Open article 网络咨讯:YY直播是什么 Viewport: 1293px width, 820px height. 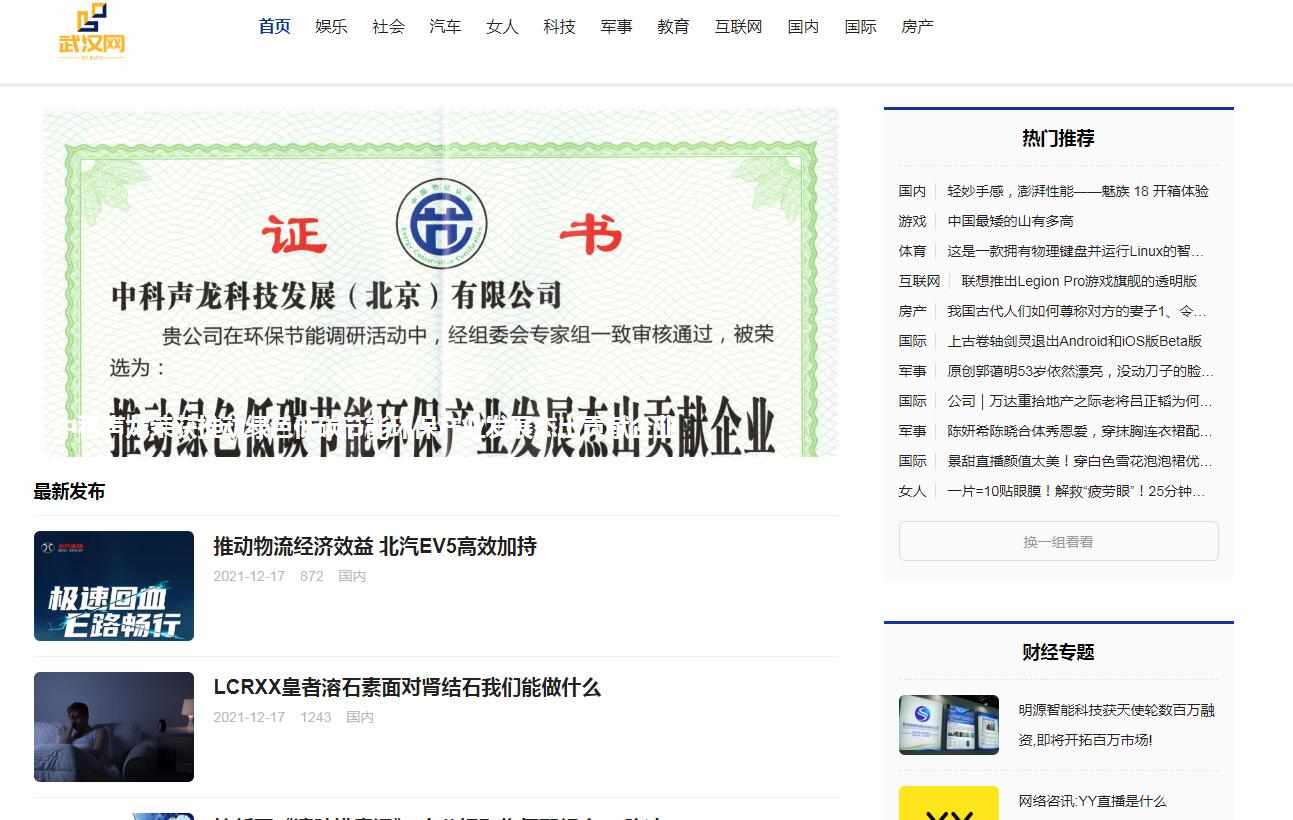tap(1092, 801)
